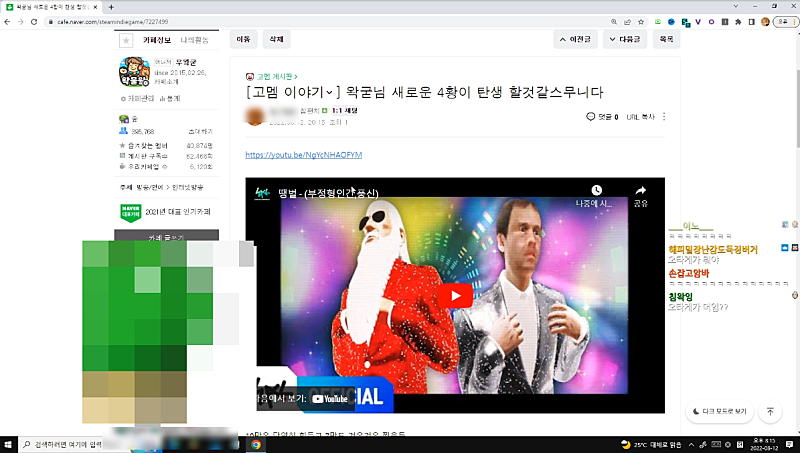Click the 초대하기 invite link
The height and width of the screenshot is (453, 800).
coord(201,132)
